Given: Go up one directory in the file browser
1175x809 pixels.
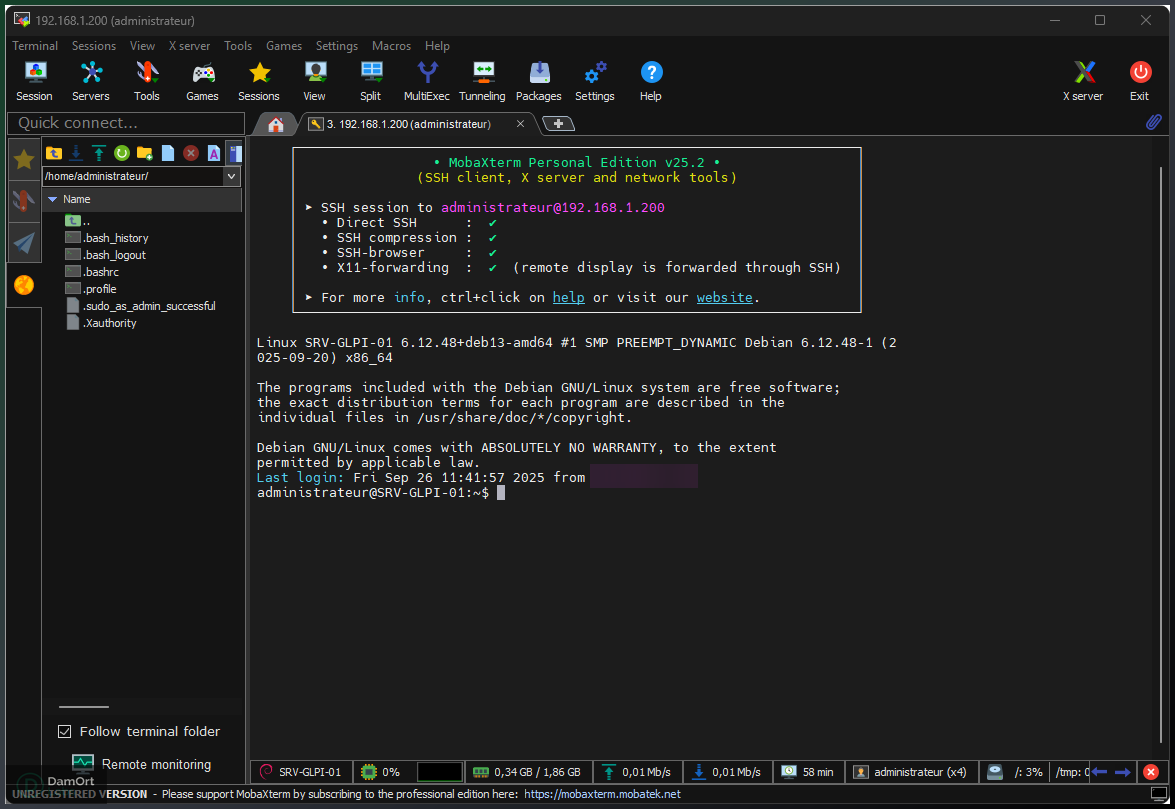Looking at the screenshot, I should click(x=54, y=152).
